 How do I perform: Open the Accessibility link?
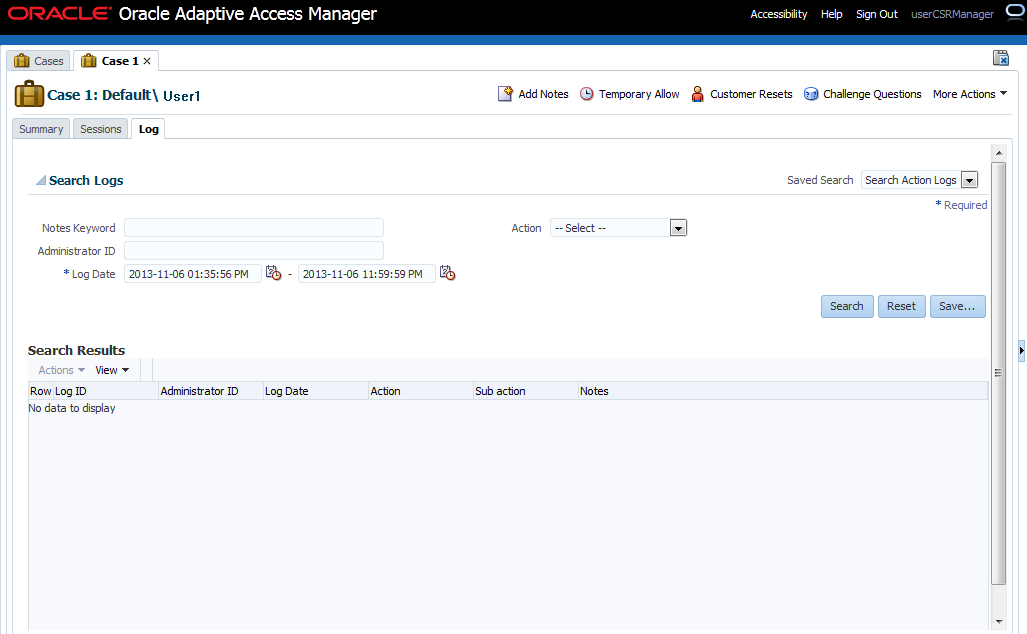click(779, 14)
